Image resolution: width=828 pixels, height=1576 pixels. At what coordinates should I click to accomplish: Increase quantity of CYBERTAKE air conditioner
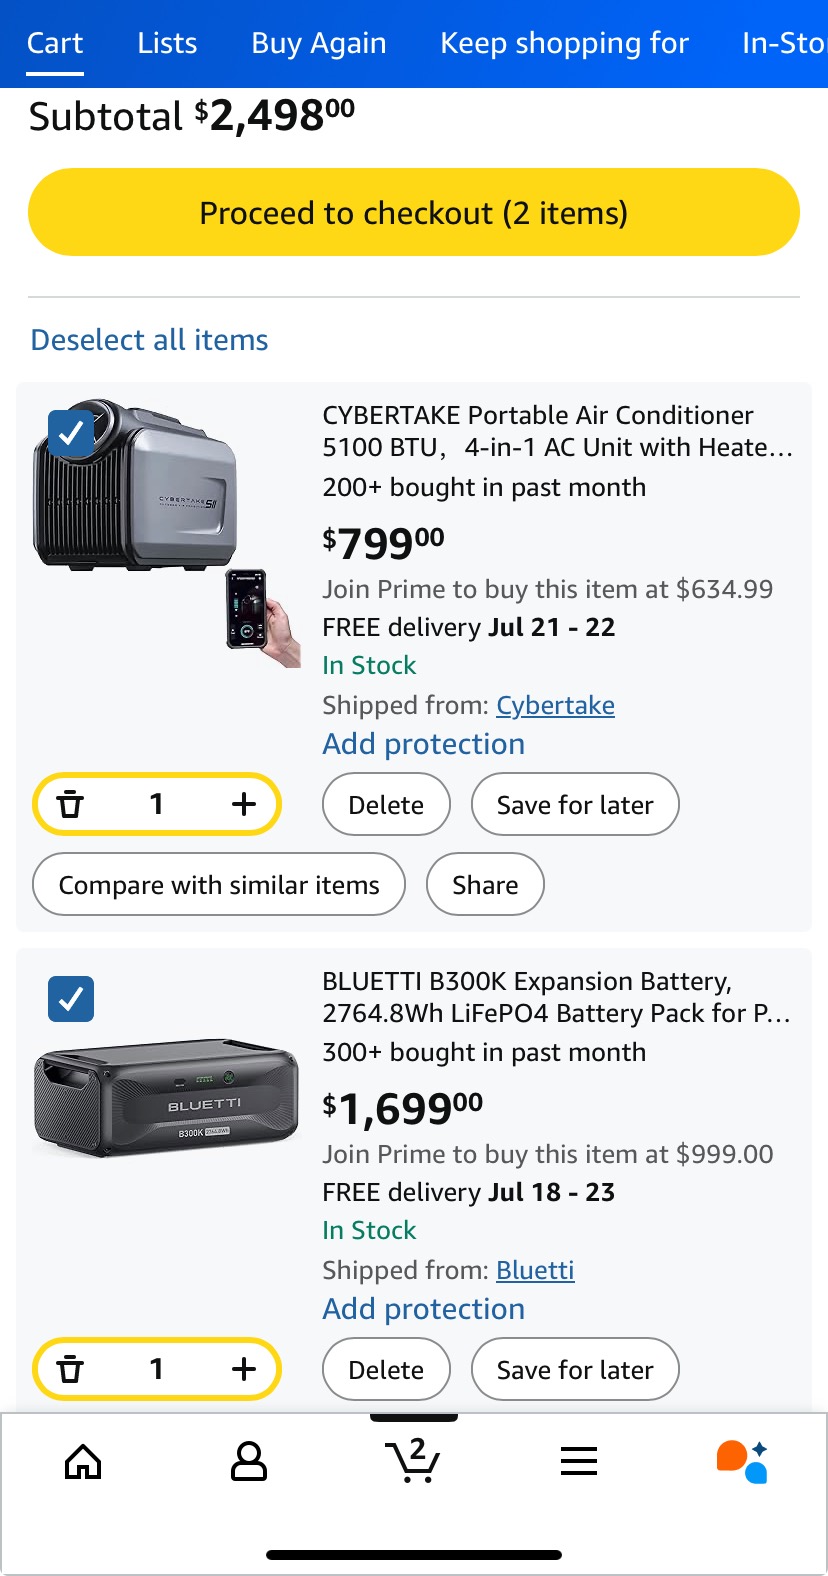click(244, 804)
